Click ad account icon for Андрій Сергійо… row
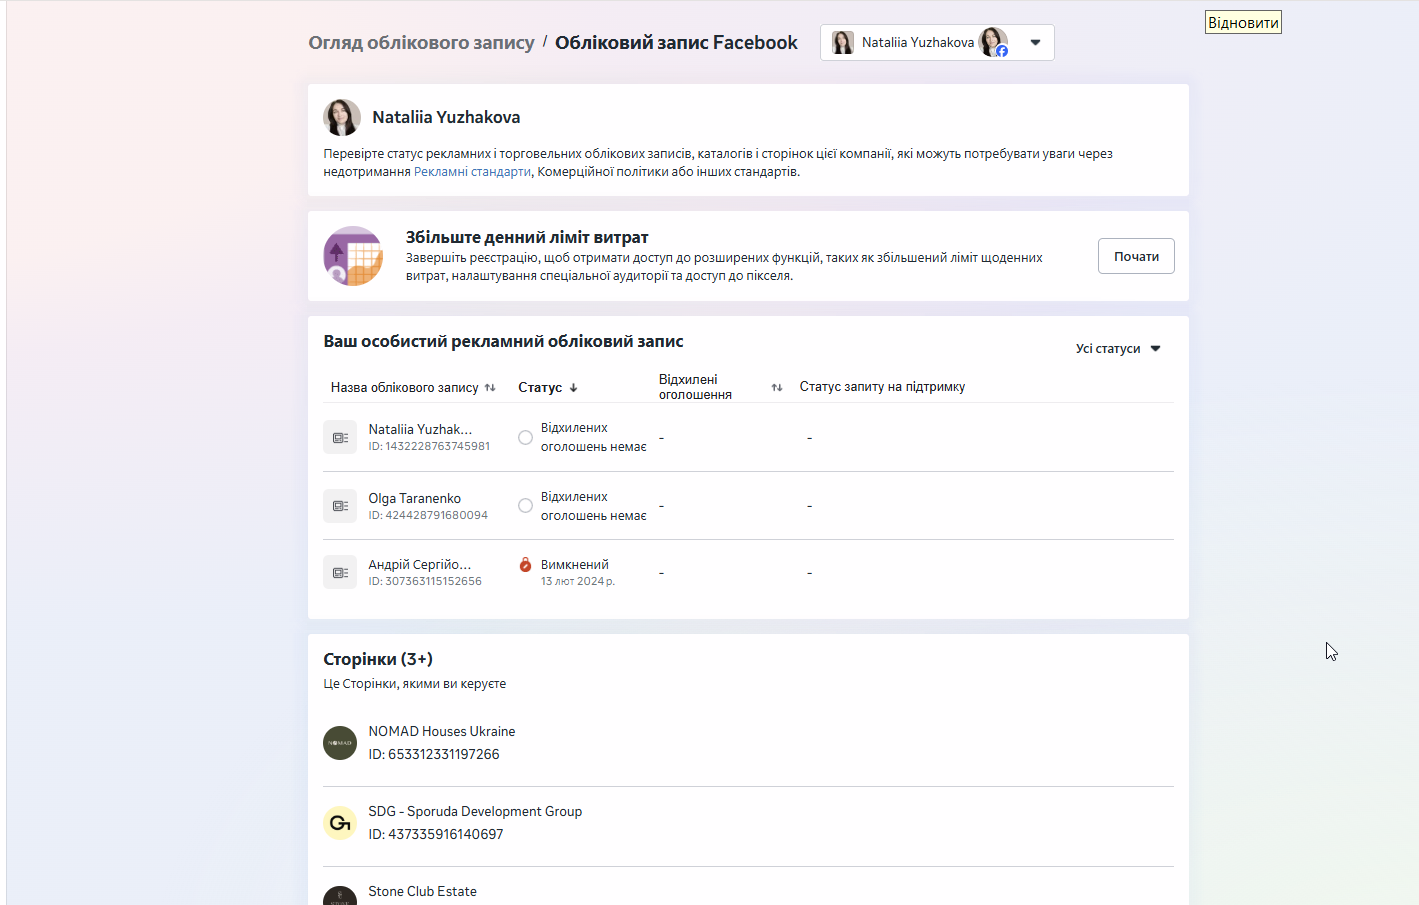1419x905 pixels. tap(340, 573)
